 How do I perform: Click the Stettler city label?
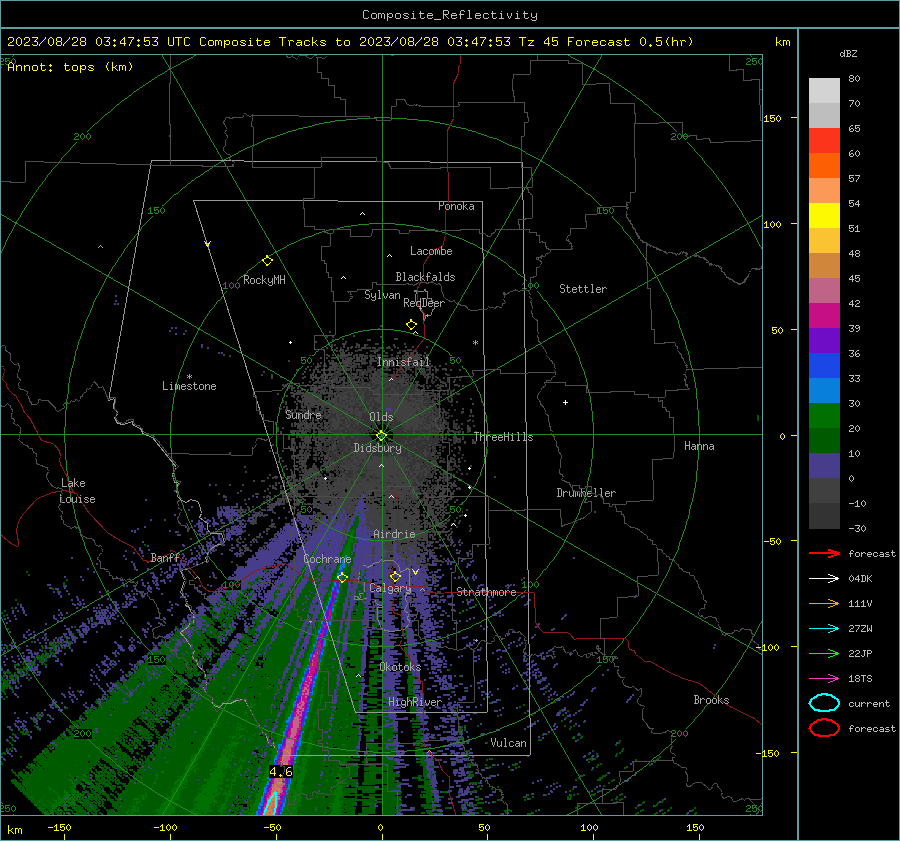[x=583, y=289]
